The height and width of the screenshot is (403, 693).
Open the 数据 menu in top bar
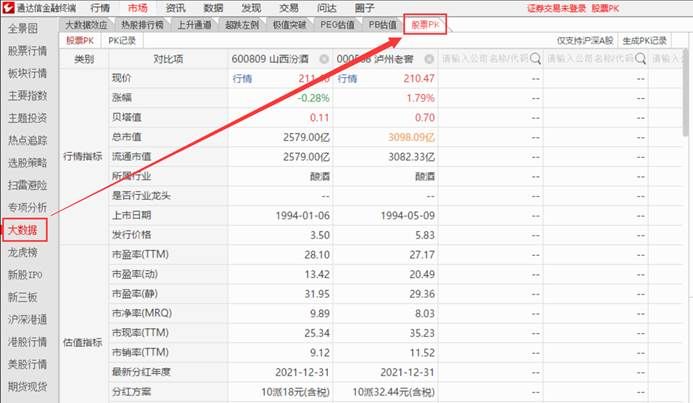point(214,7)
